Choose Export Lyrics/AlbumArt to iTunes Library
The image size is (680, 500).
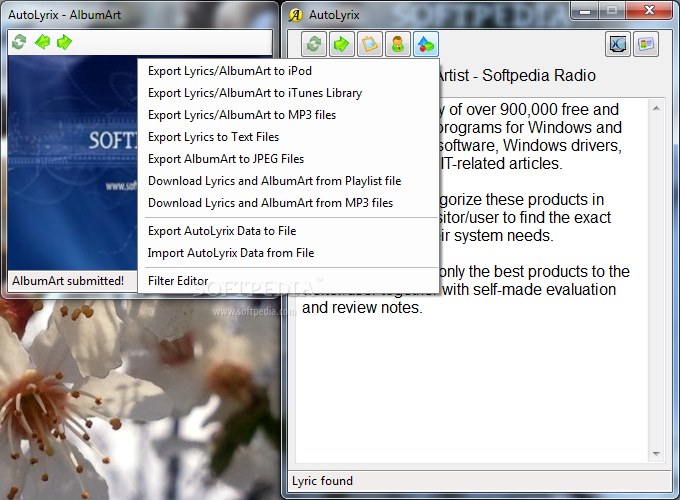pyautogui.click(x=288, y=93)
